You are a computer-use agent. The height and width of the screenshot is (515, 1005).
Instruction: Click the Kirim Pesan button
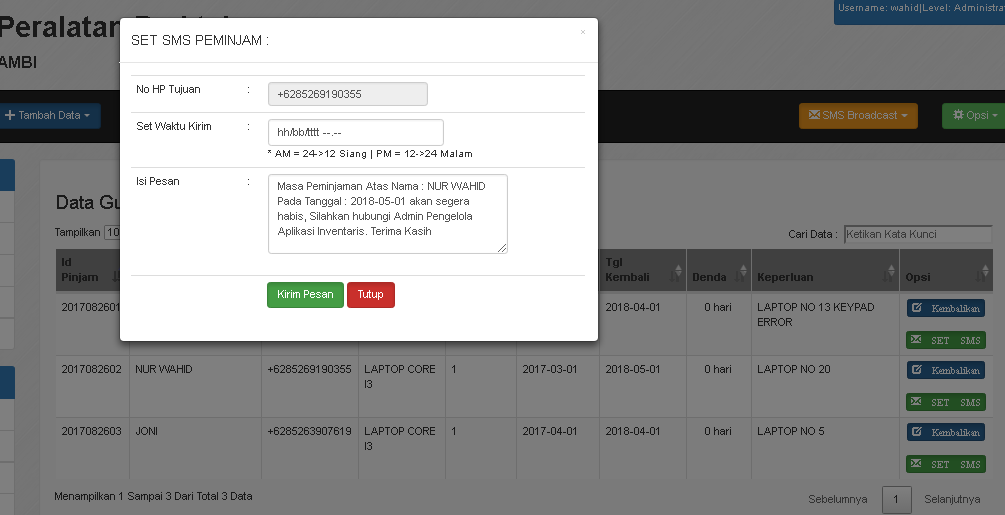coord(305,295)
